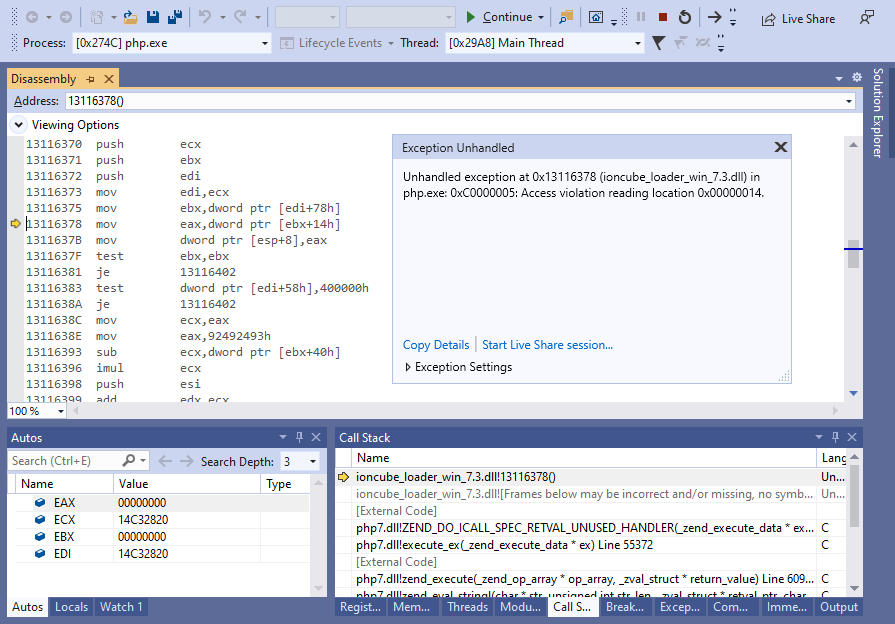This screenshot has height=624, width=895.
Task: Collapse the Viewing Options chevron
Action: [x=18, y=125]
